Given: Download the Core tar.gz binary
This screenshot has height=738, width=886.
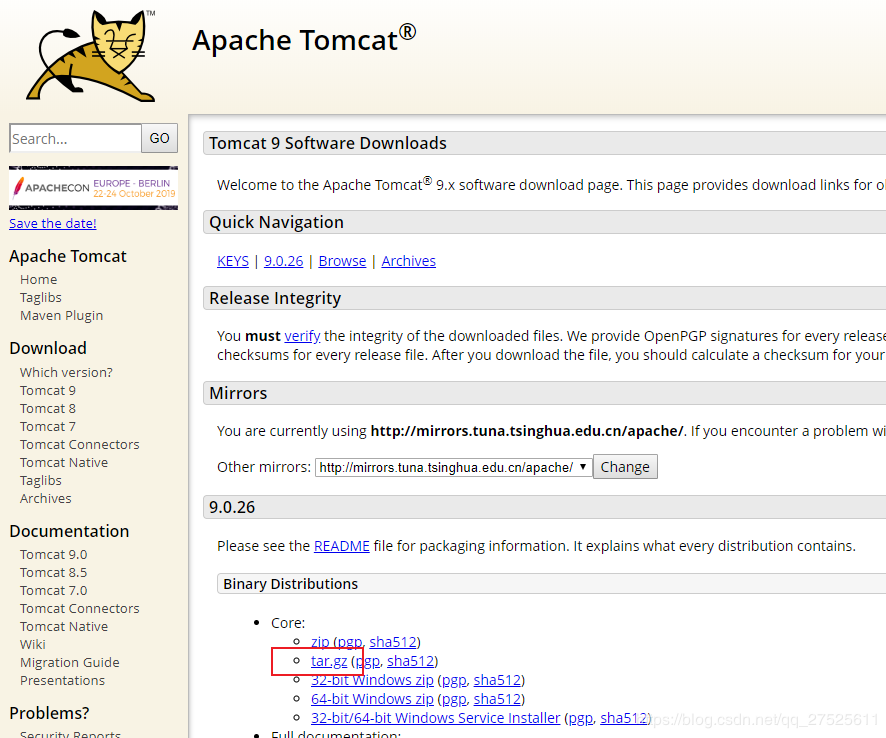Looking at the screenshot, I should pyautogui.click(x=328, y=661).
